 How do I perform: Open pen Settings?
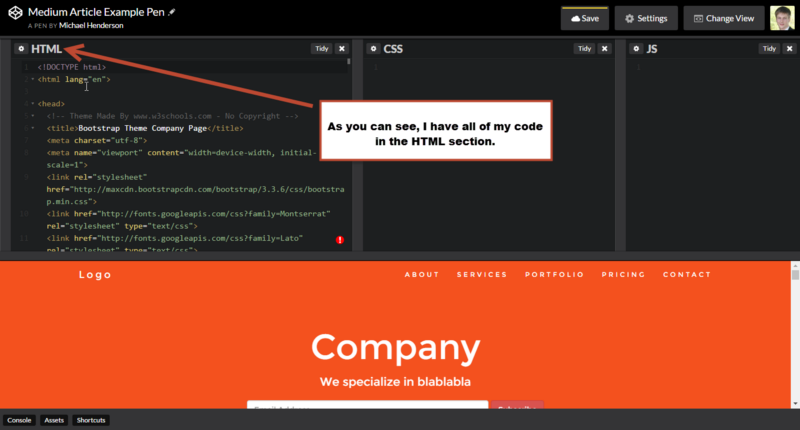(645, 18)
